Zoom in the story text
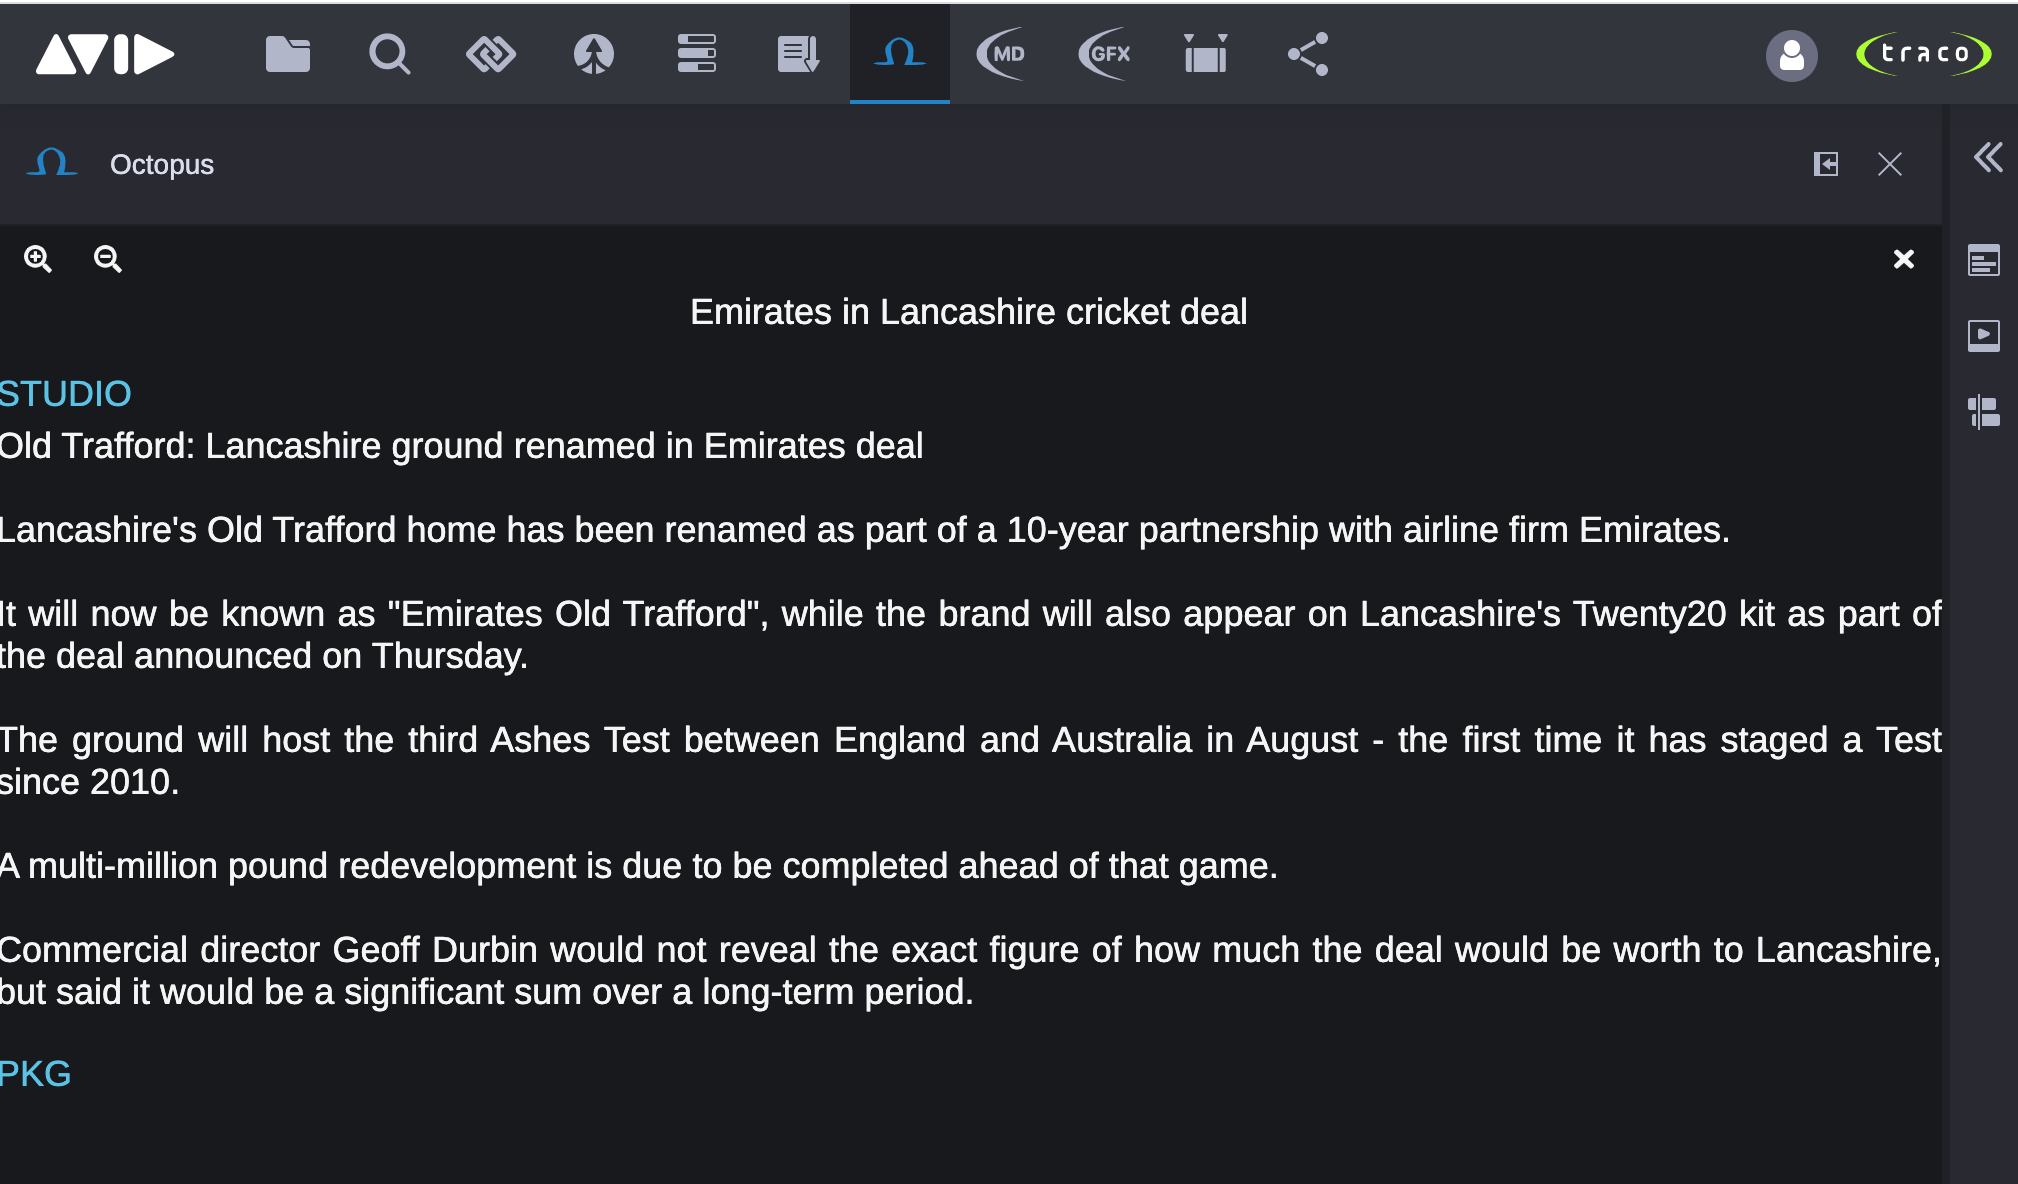The image size is (2018, 1184). point(38,259)
